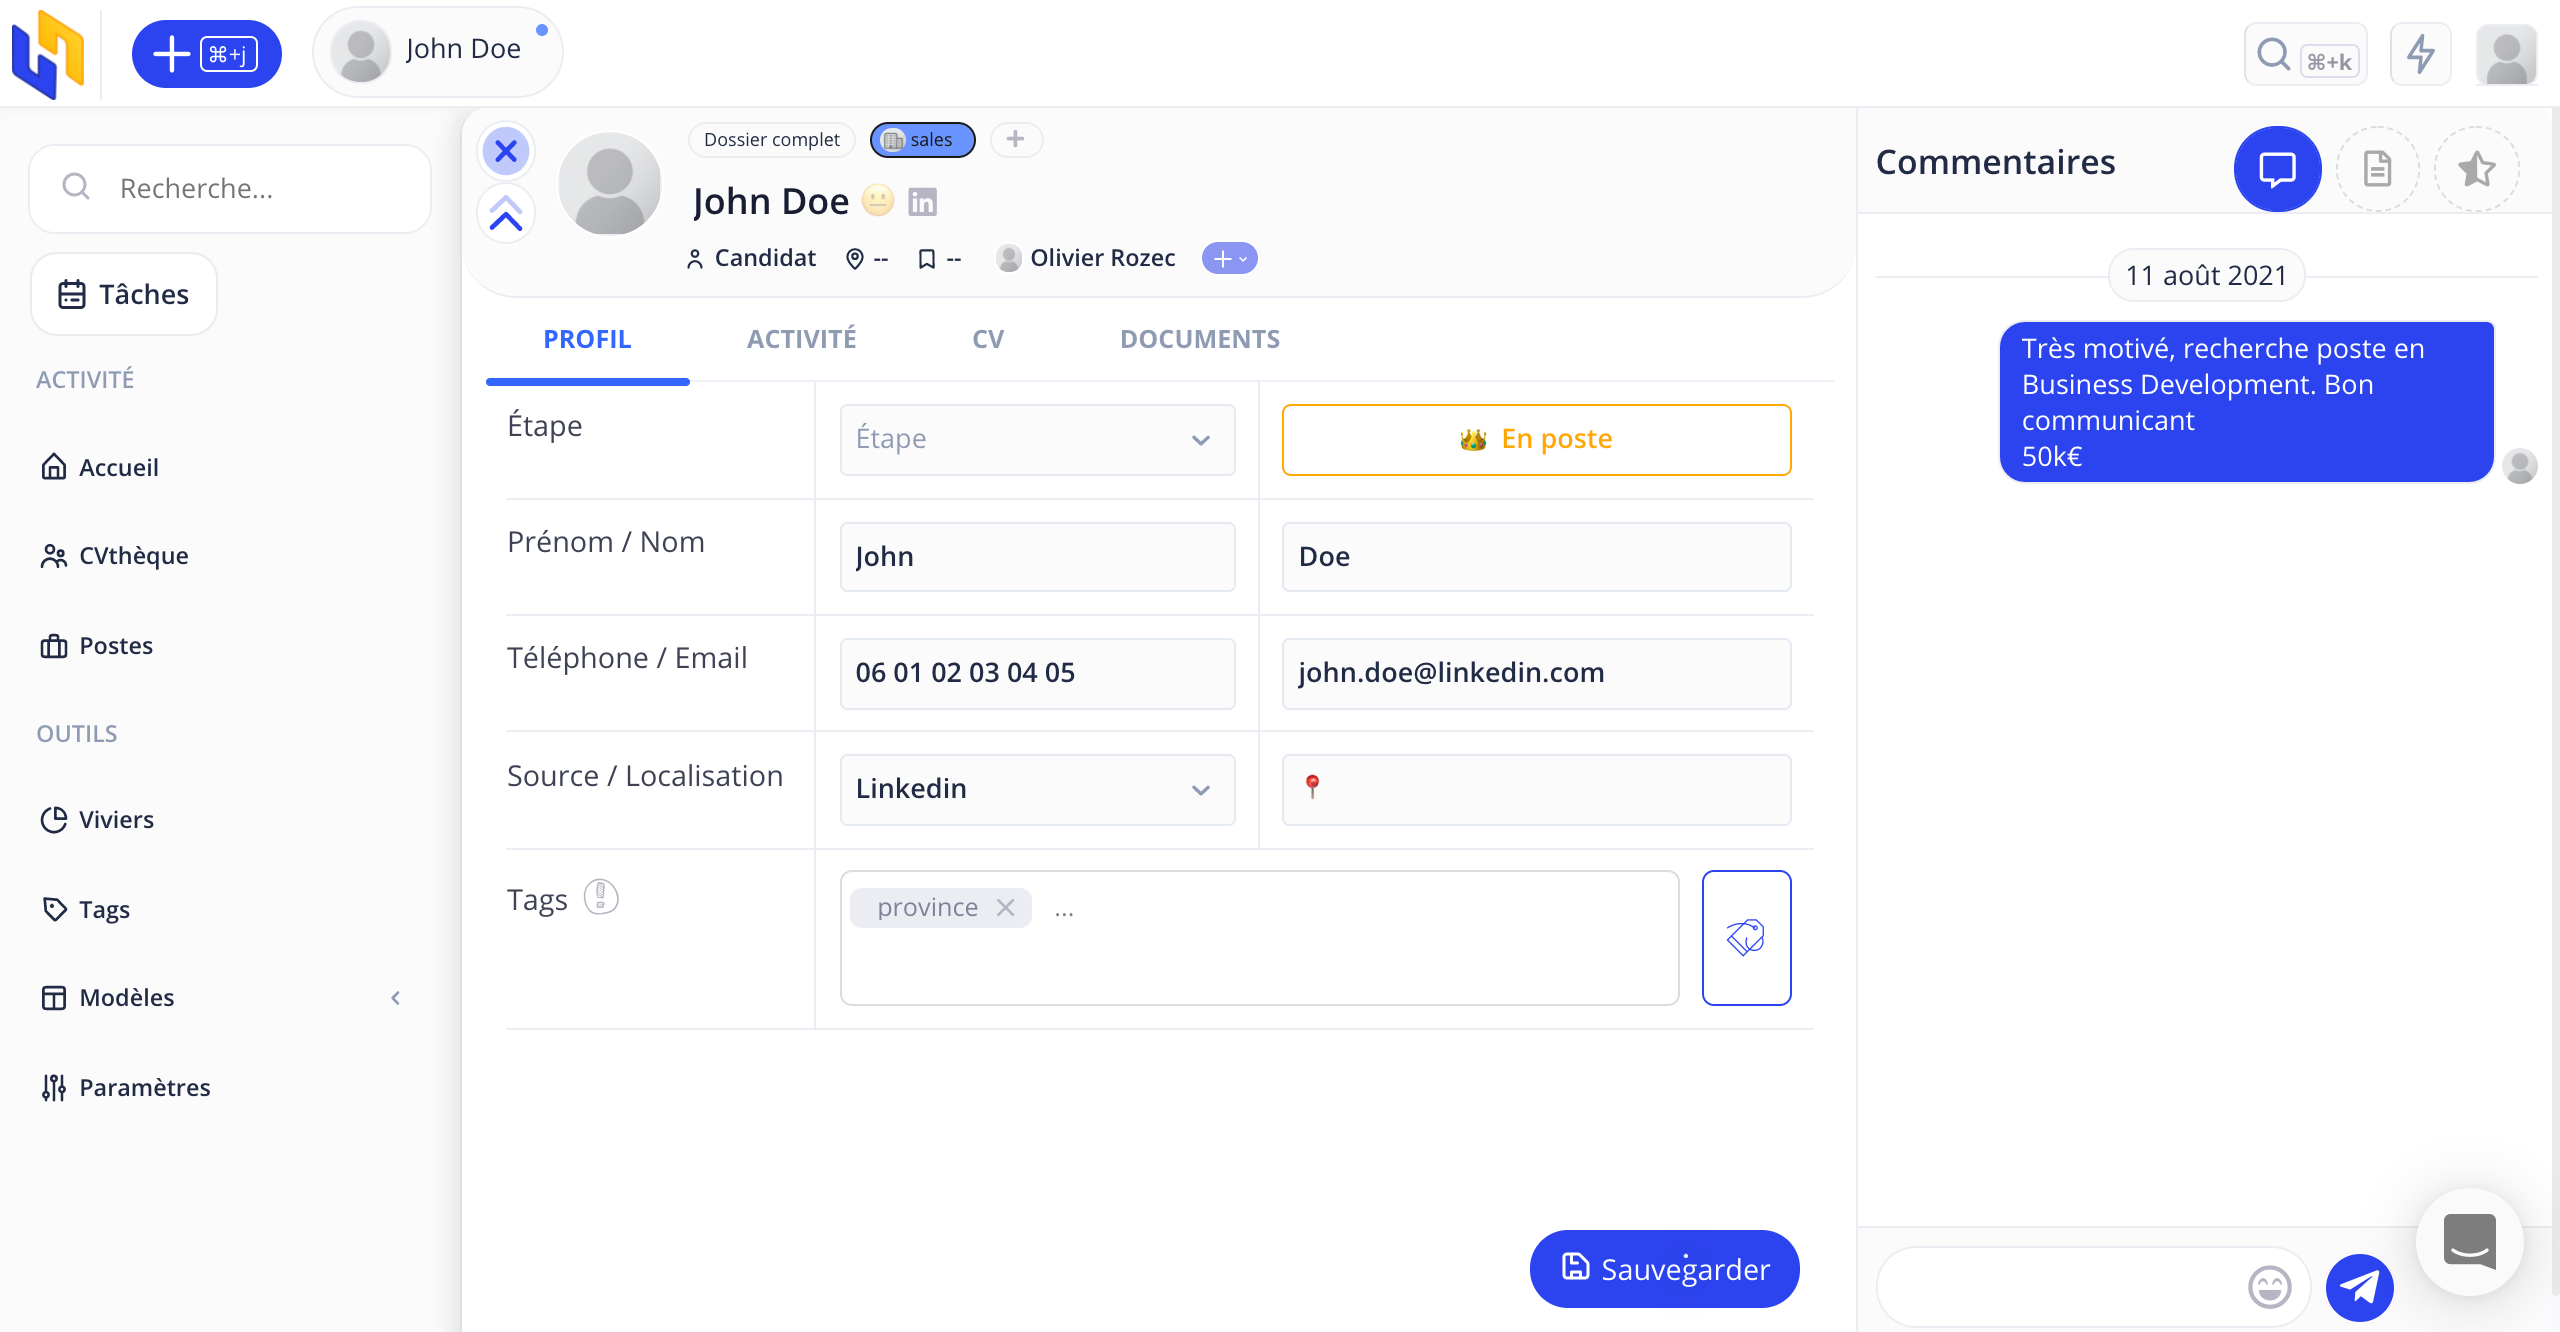Expand the Modèles sidebar submenu
2560x1332 pixels.
[x=396, y=998]
